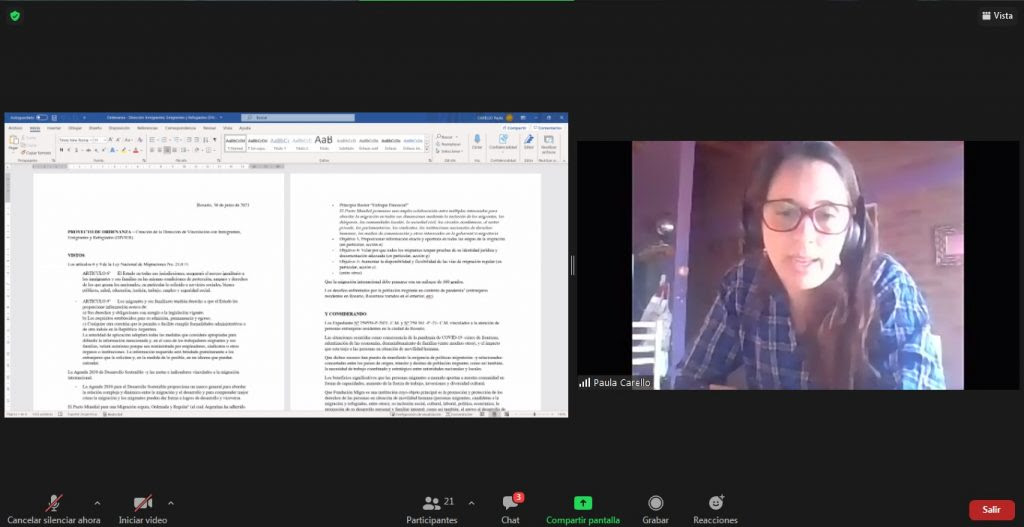Click the red Salir button
Image resolution: width=1024 pixels, height=527 pixels.
pyautogui.click(x=991, y=509)
